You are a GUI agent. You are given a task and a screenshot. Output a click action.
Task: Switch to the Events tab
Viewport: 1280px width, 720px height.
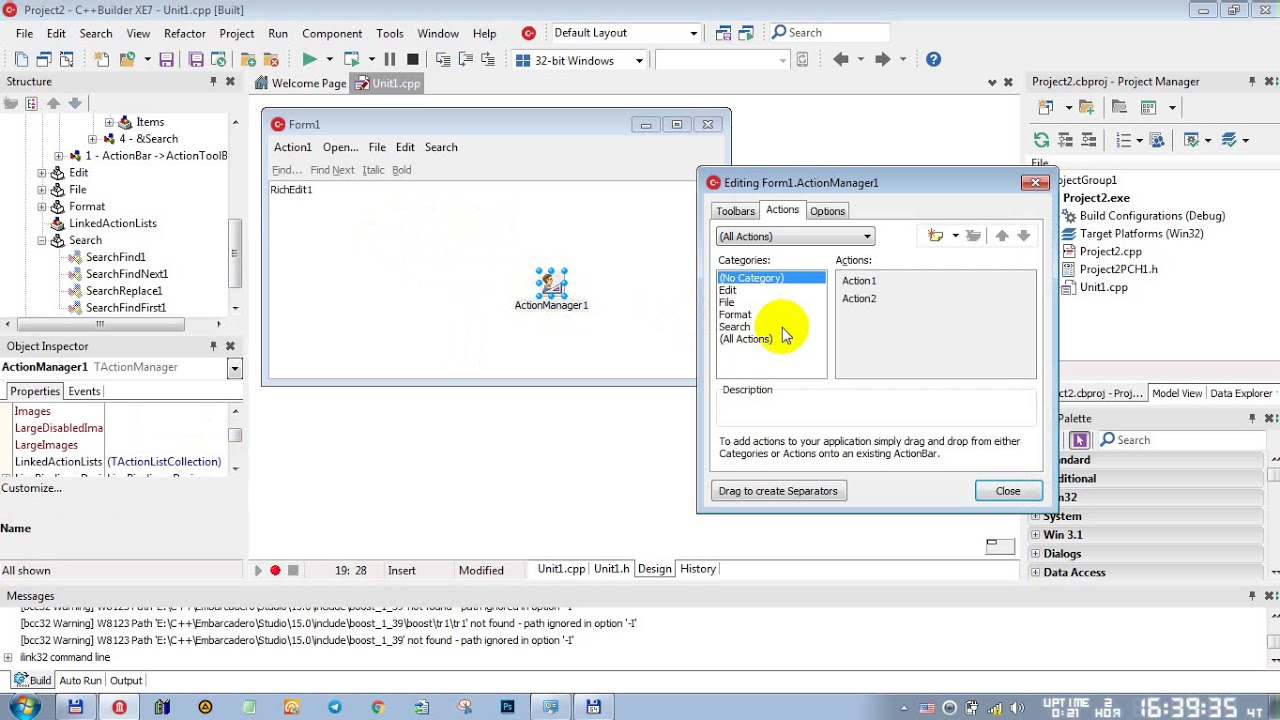click(x=84, y=391)
